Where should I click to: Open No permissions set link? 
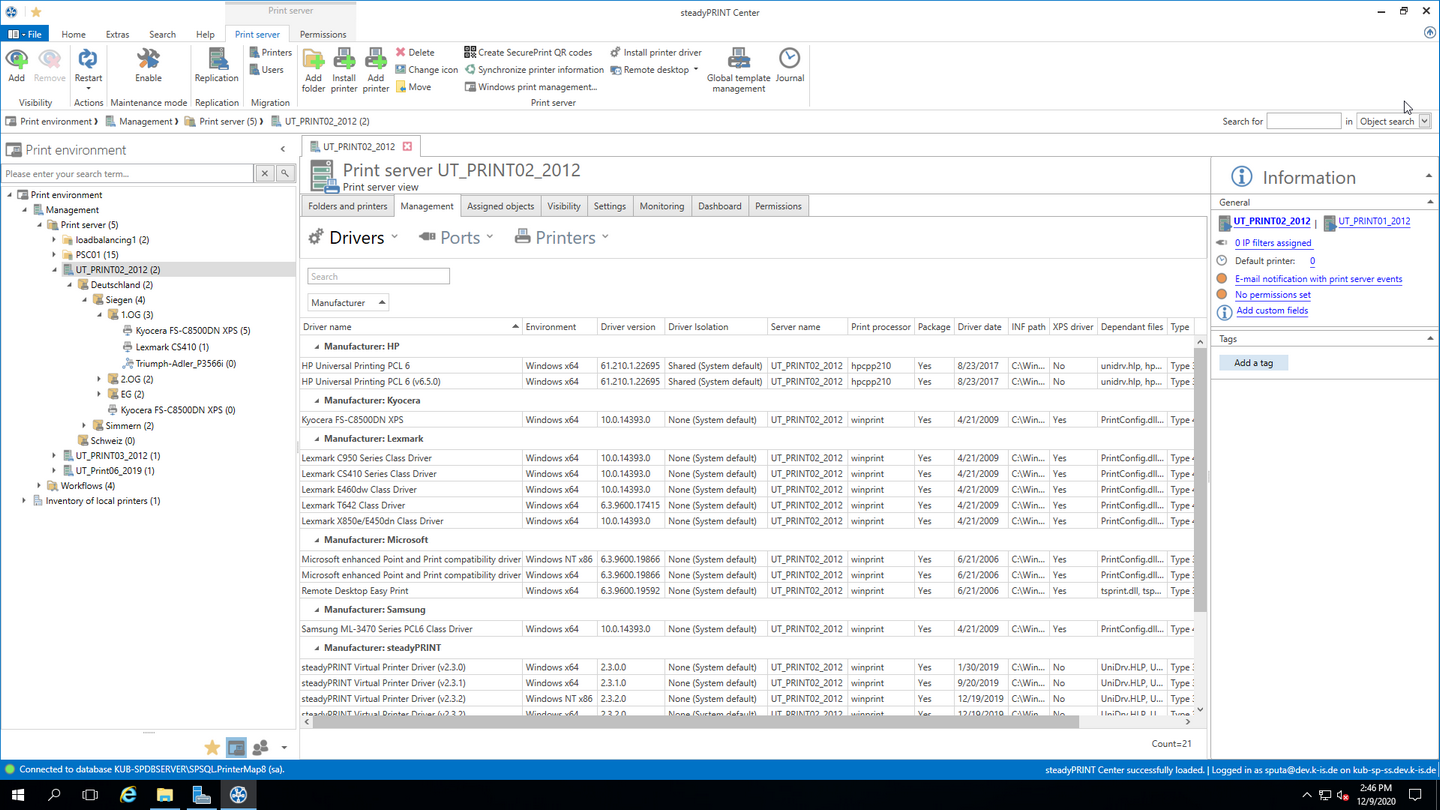[1272, 295]
